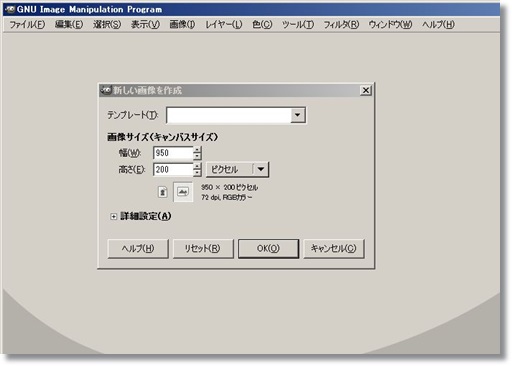Click the キャンセル(C) button
Screen dimensions: 512x366
click(x=333, y=248)
